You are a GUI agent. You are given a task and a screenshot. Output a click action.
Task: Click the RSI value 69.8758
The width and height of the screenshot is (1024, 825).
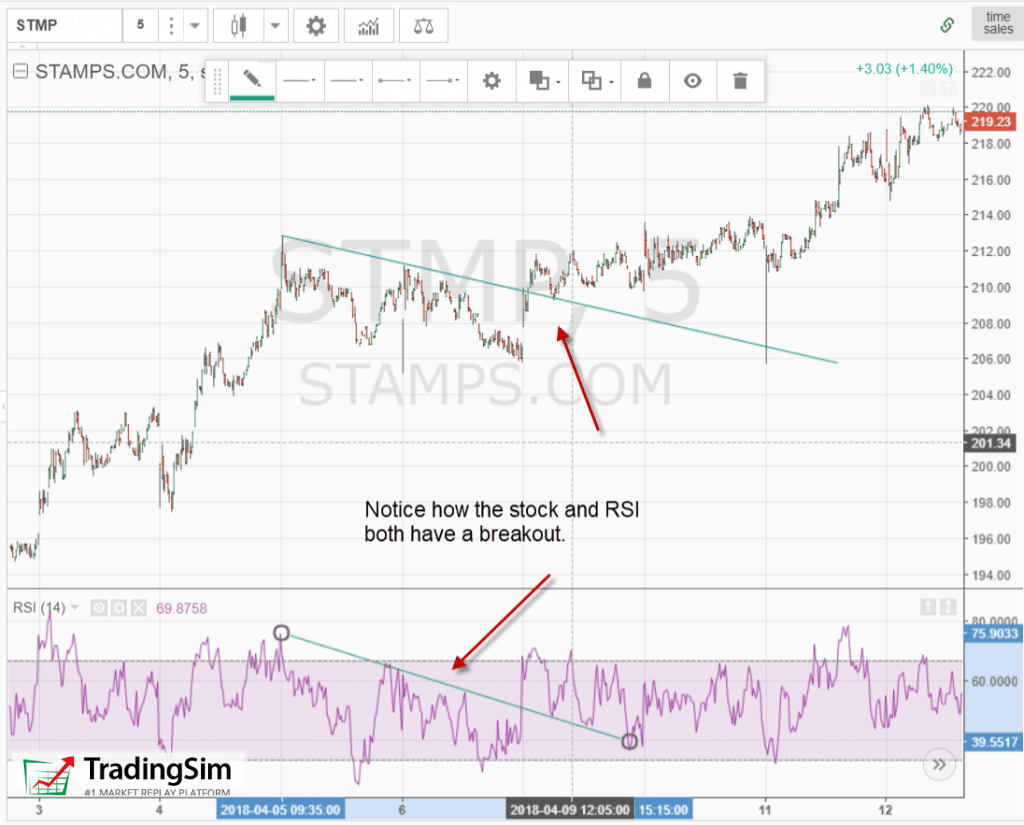pyautogui.click(x=181, y=609)
